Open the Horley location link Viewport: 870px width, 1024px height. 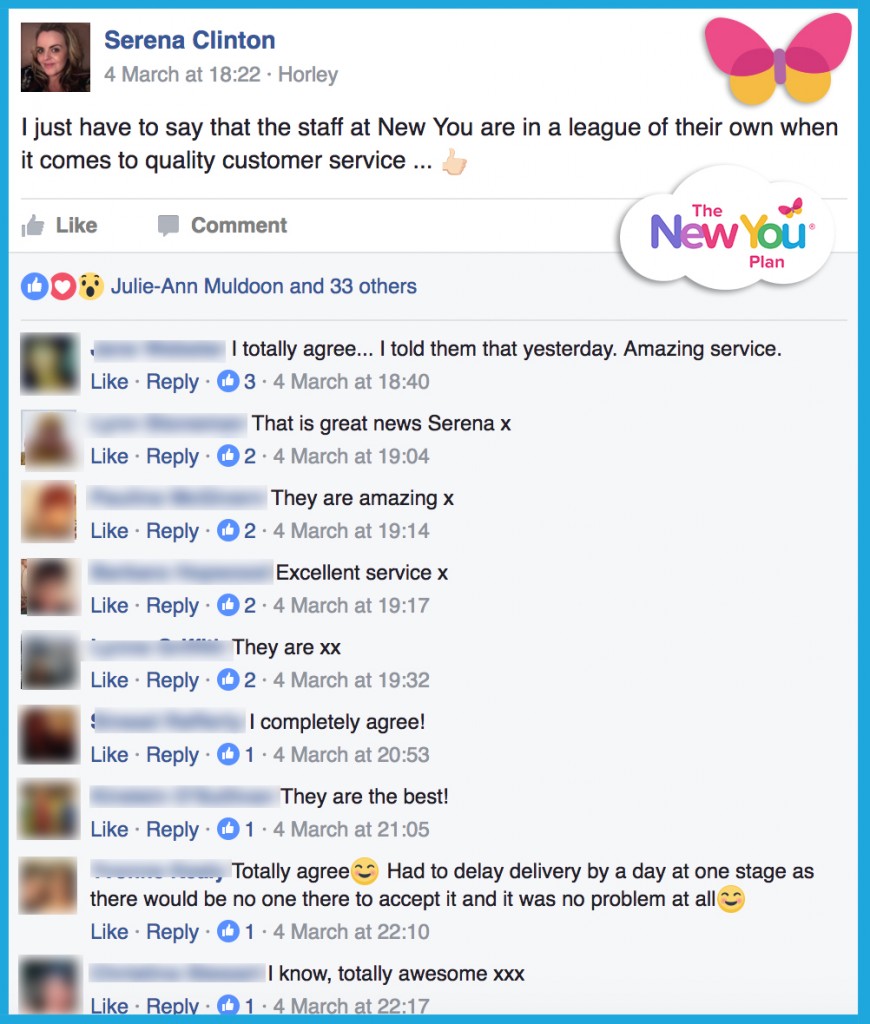(x=308, y=74)
